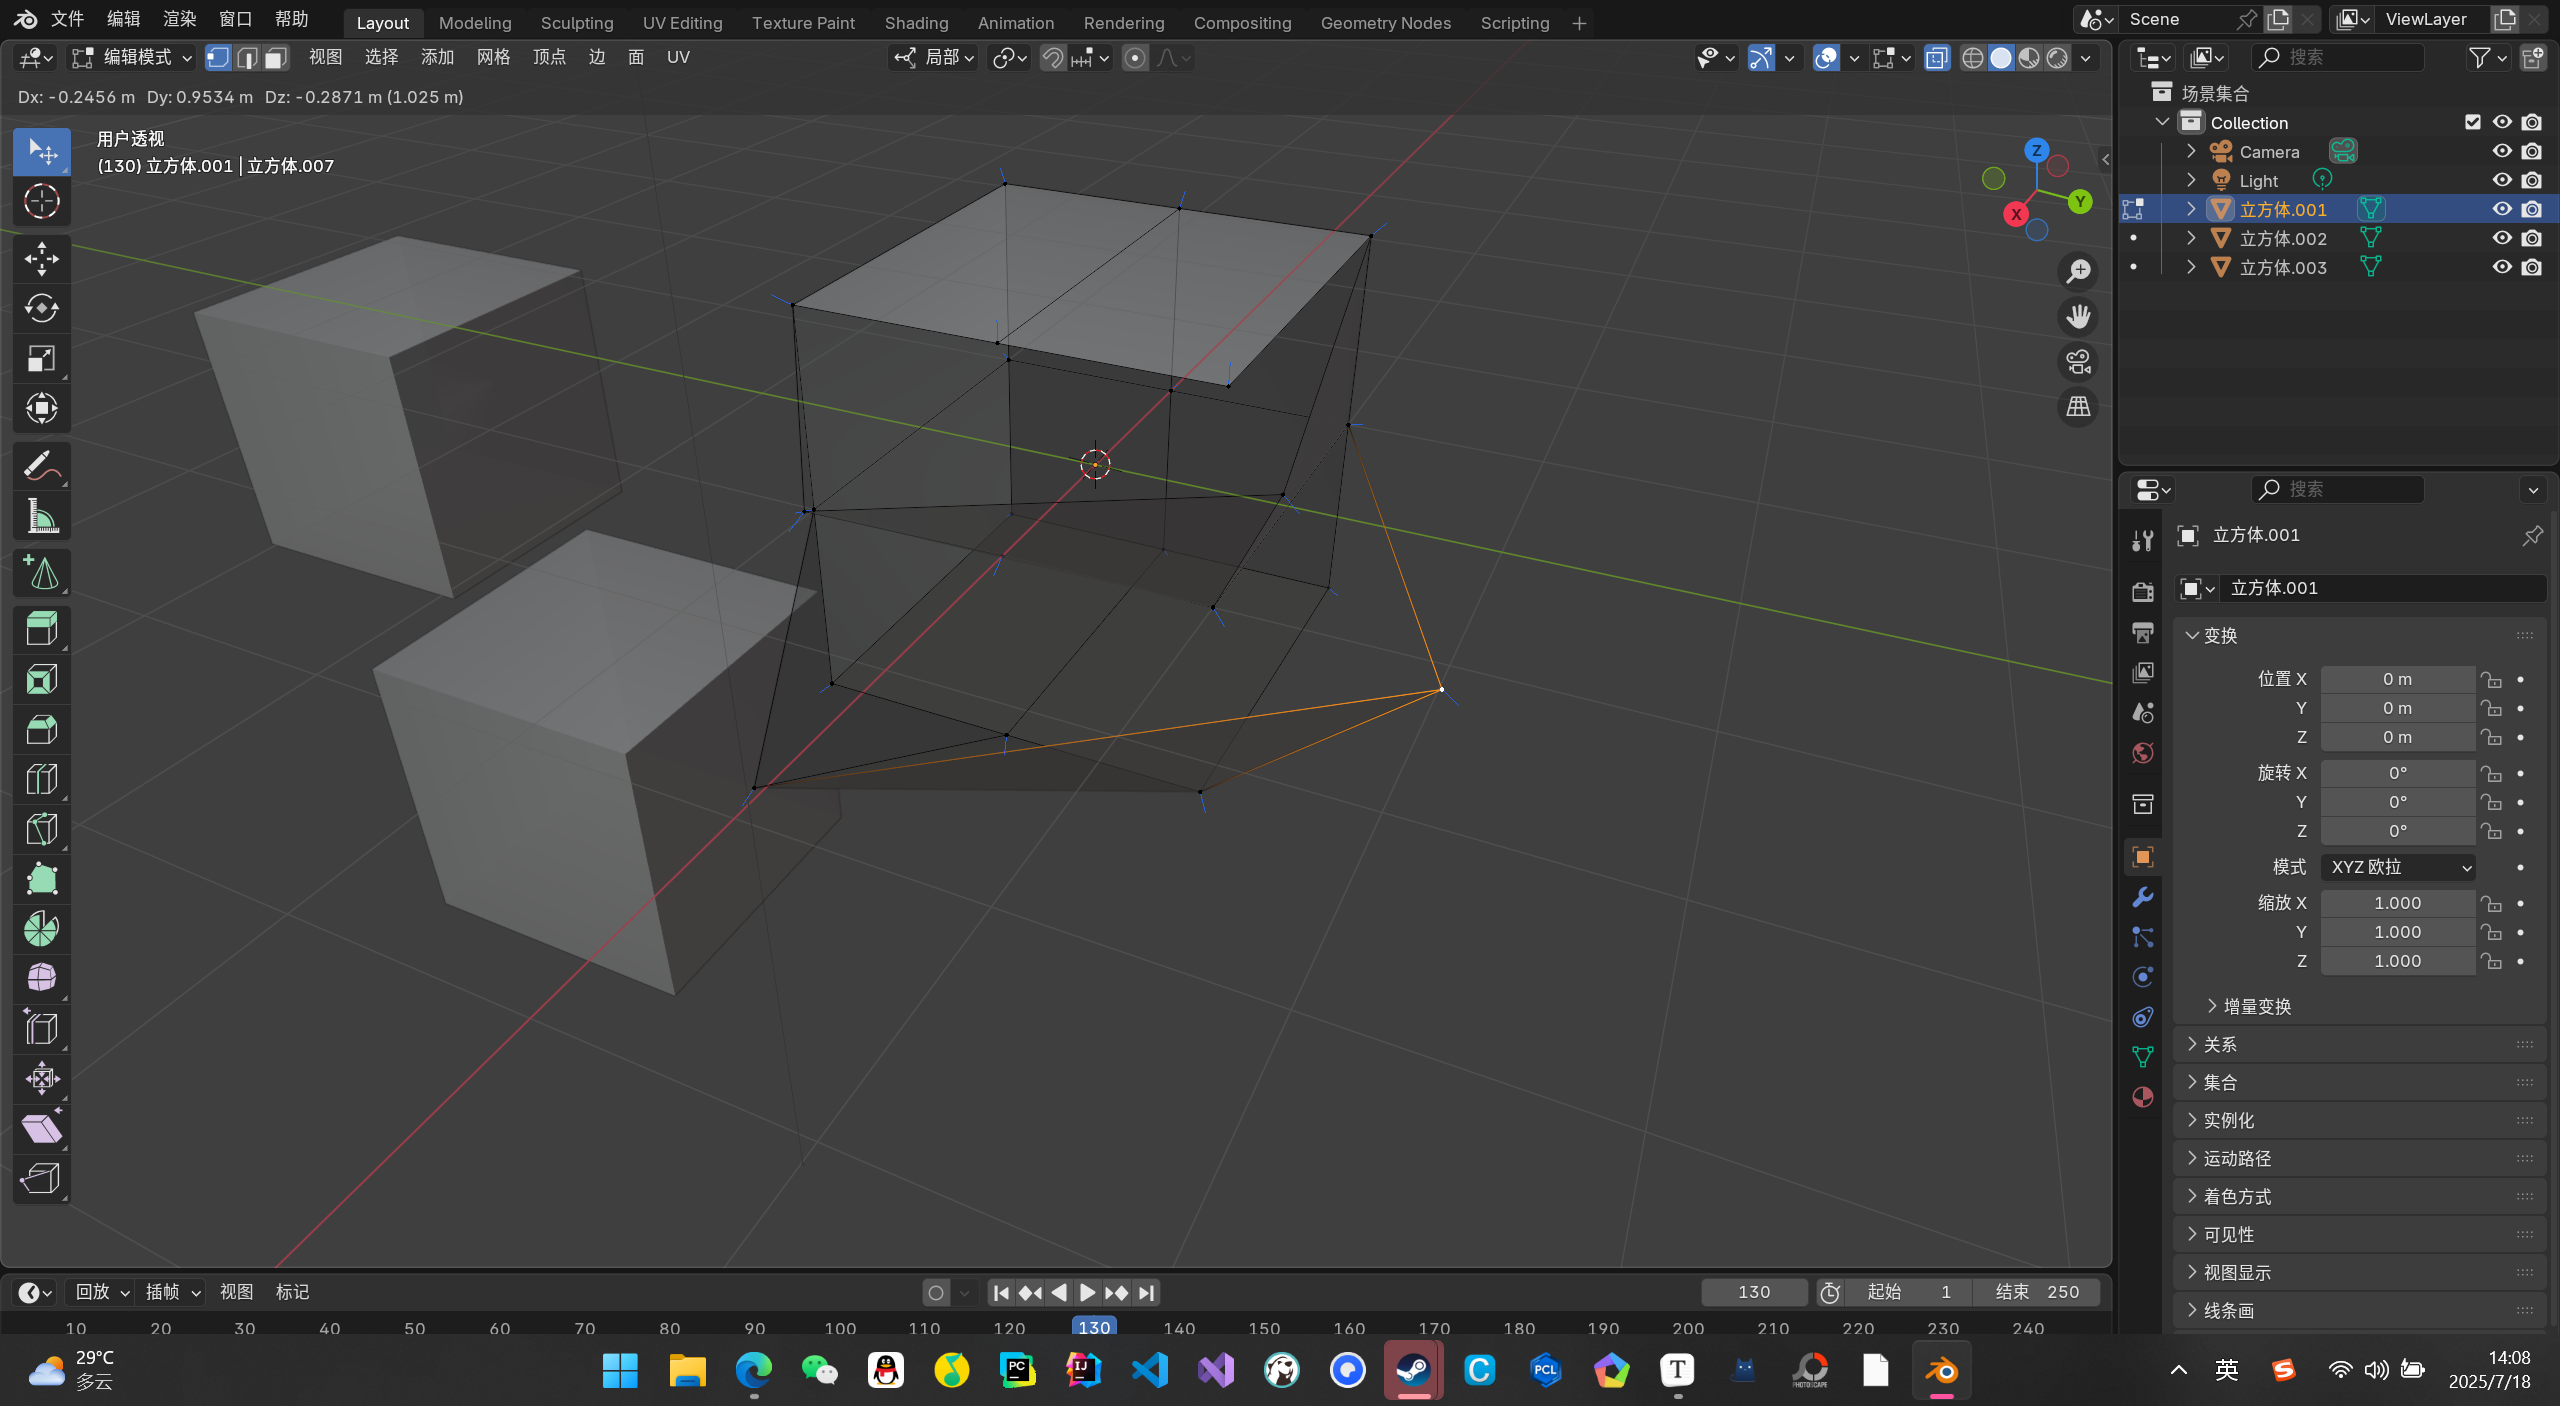Toggle X-ray display mode
The height and width of the screenshot is (1406, 2560).
coord(1936,58)
